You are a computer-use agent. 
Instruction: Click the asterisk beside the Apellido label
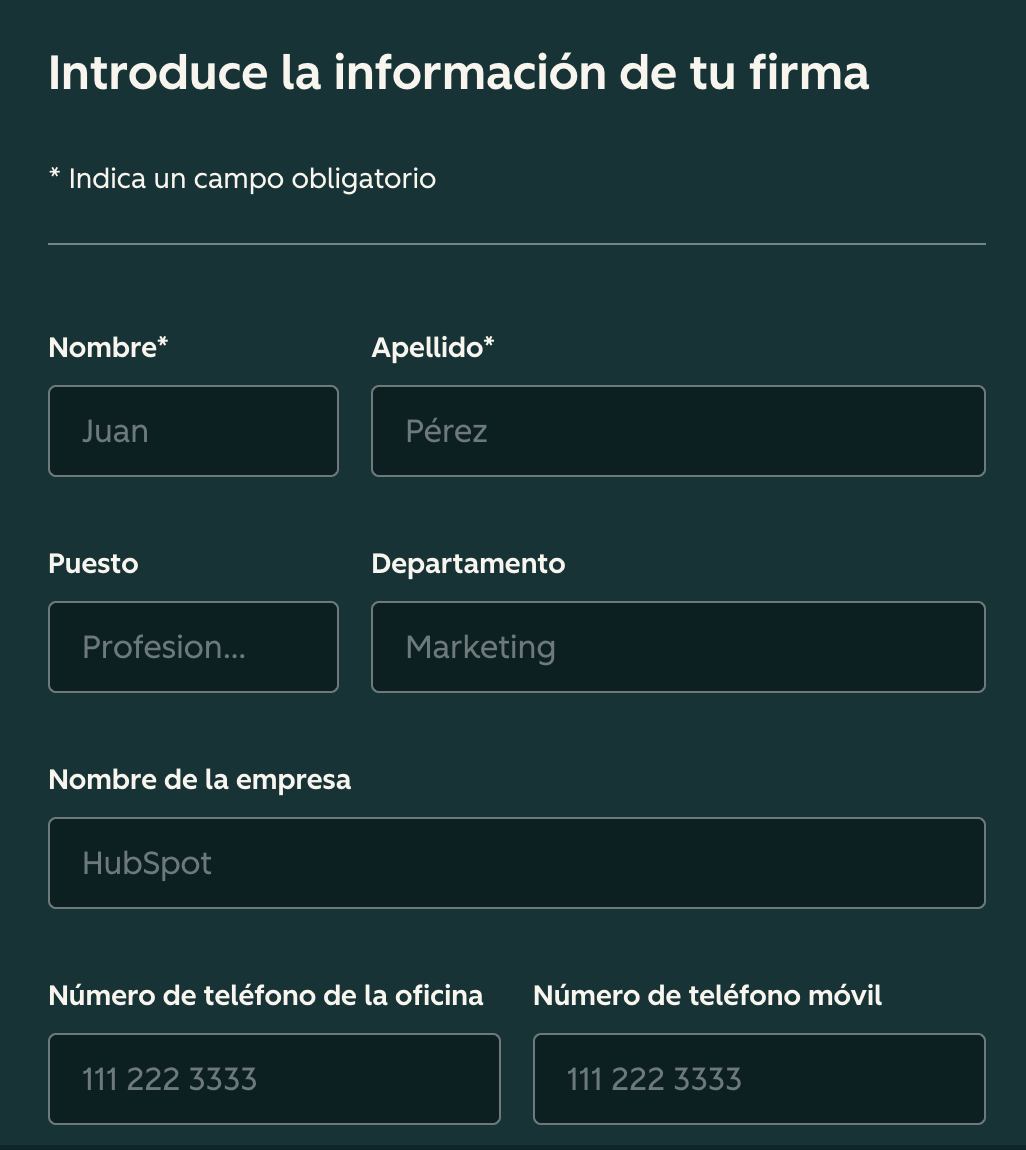point(489,345)
